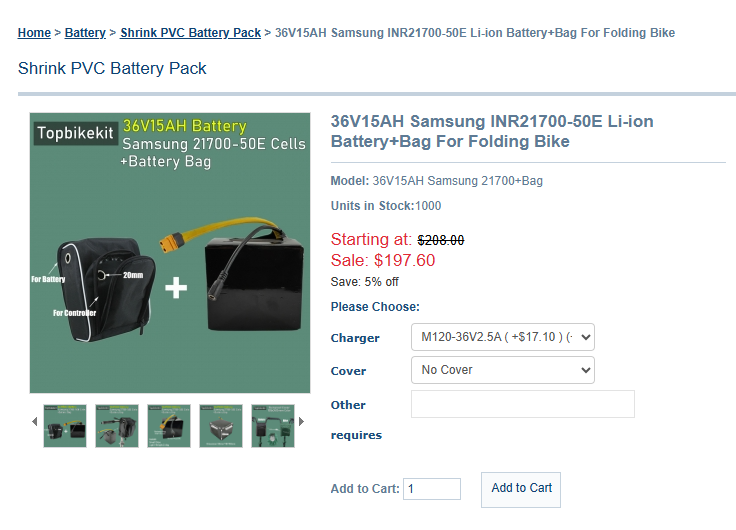Focus the Add to Cart quantity box
Viewport: 736px width, 530px height.
pyautogui.click(x=432, y=489)
